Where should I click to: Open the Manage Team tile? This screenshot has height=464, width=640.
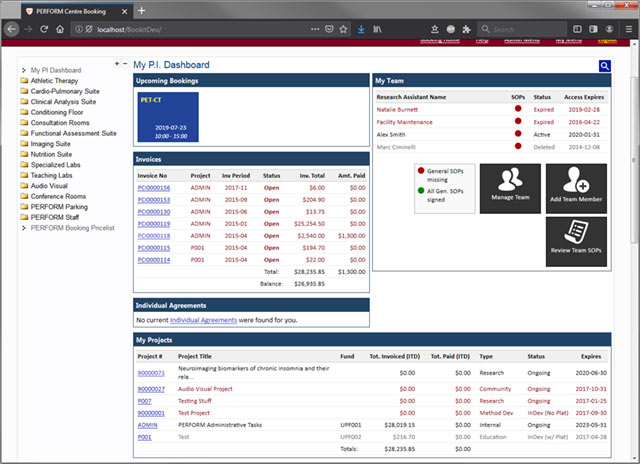(509, 188)
